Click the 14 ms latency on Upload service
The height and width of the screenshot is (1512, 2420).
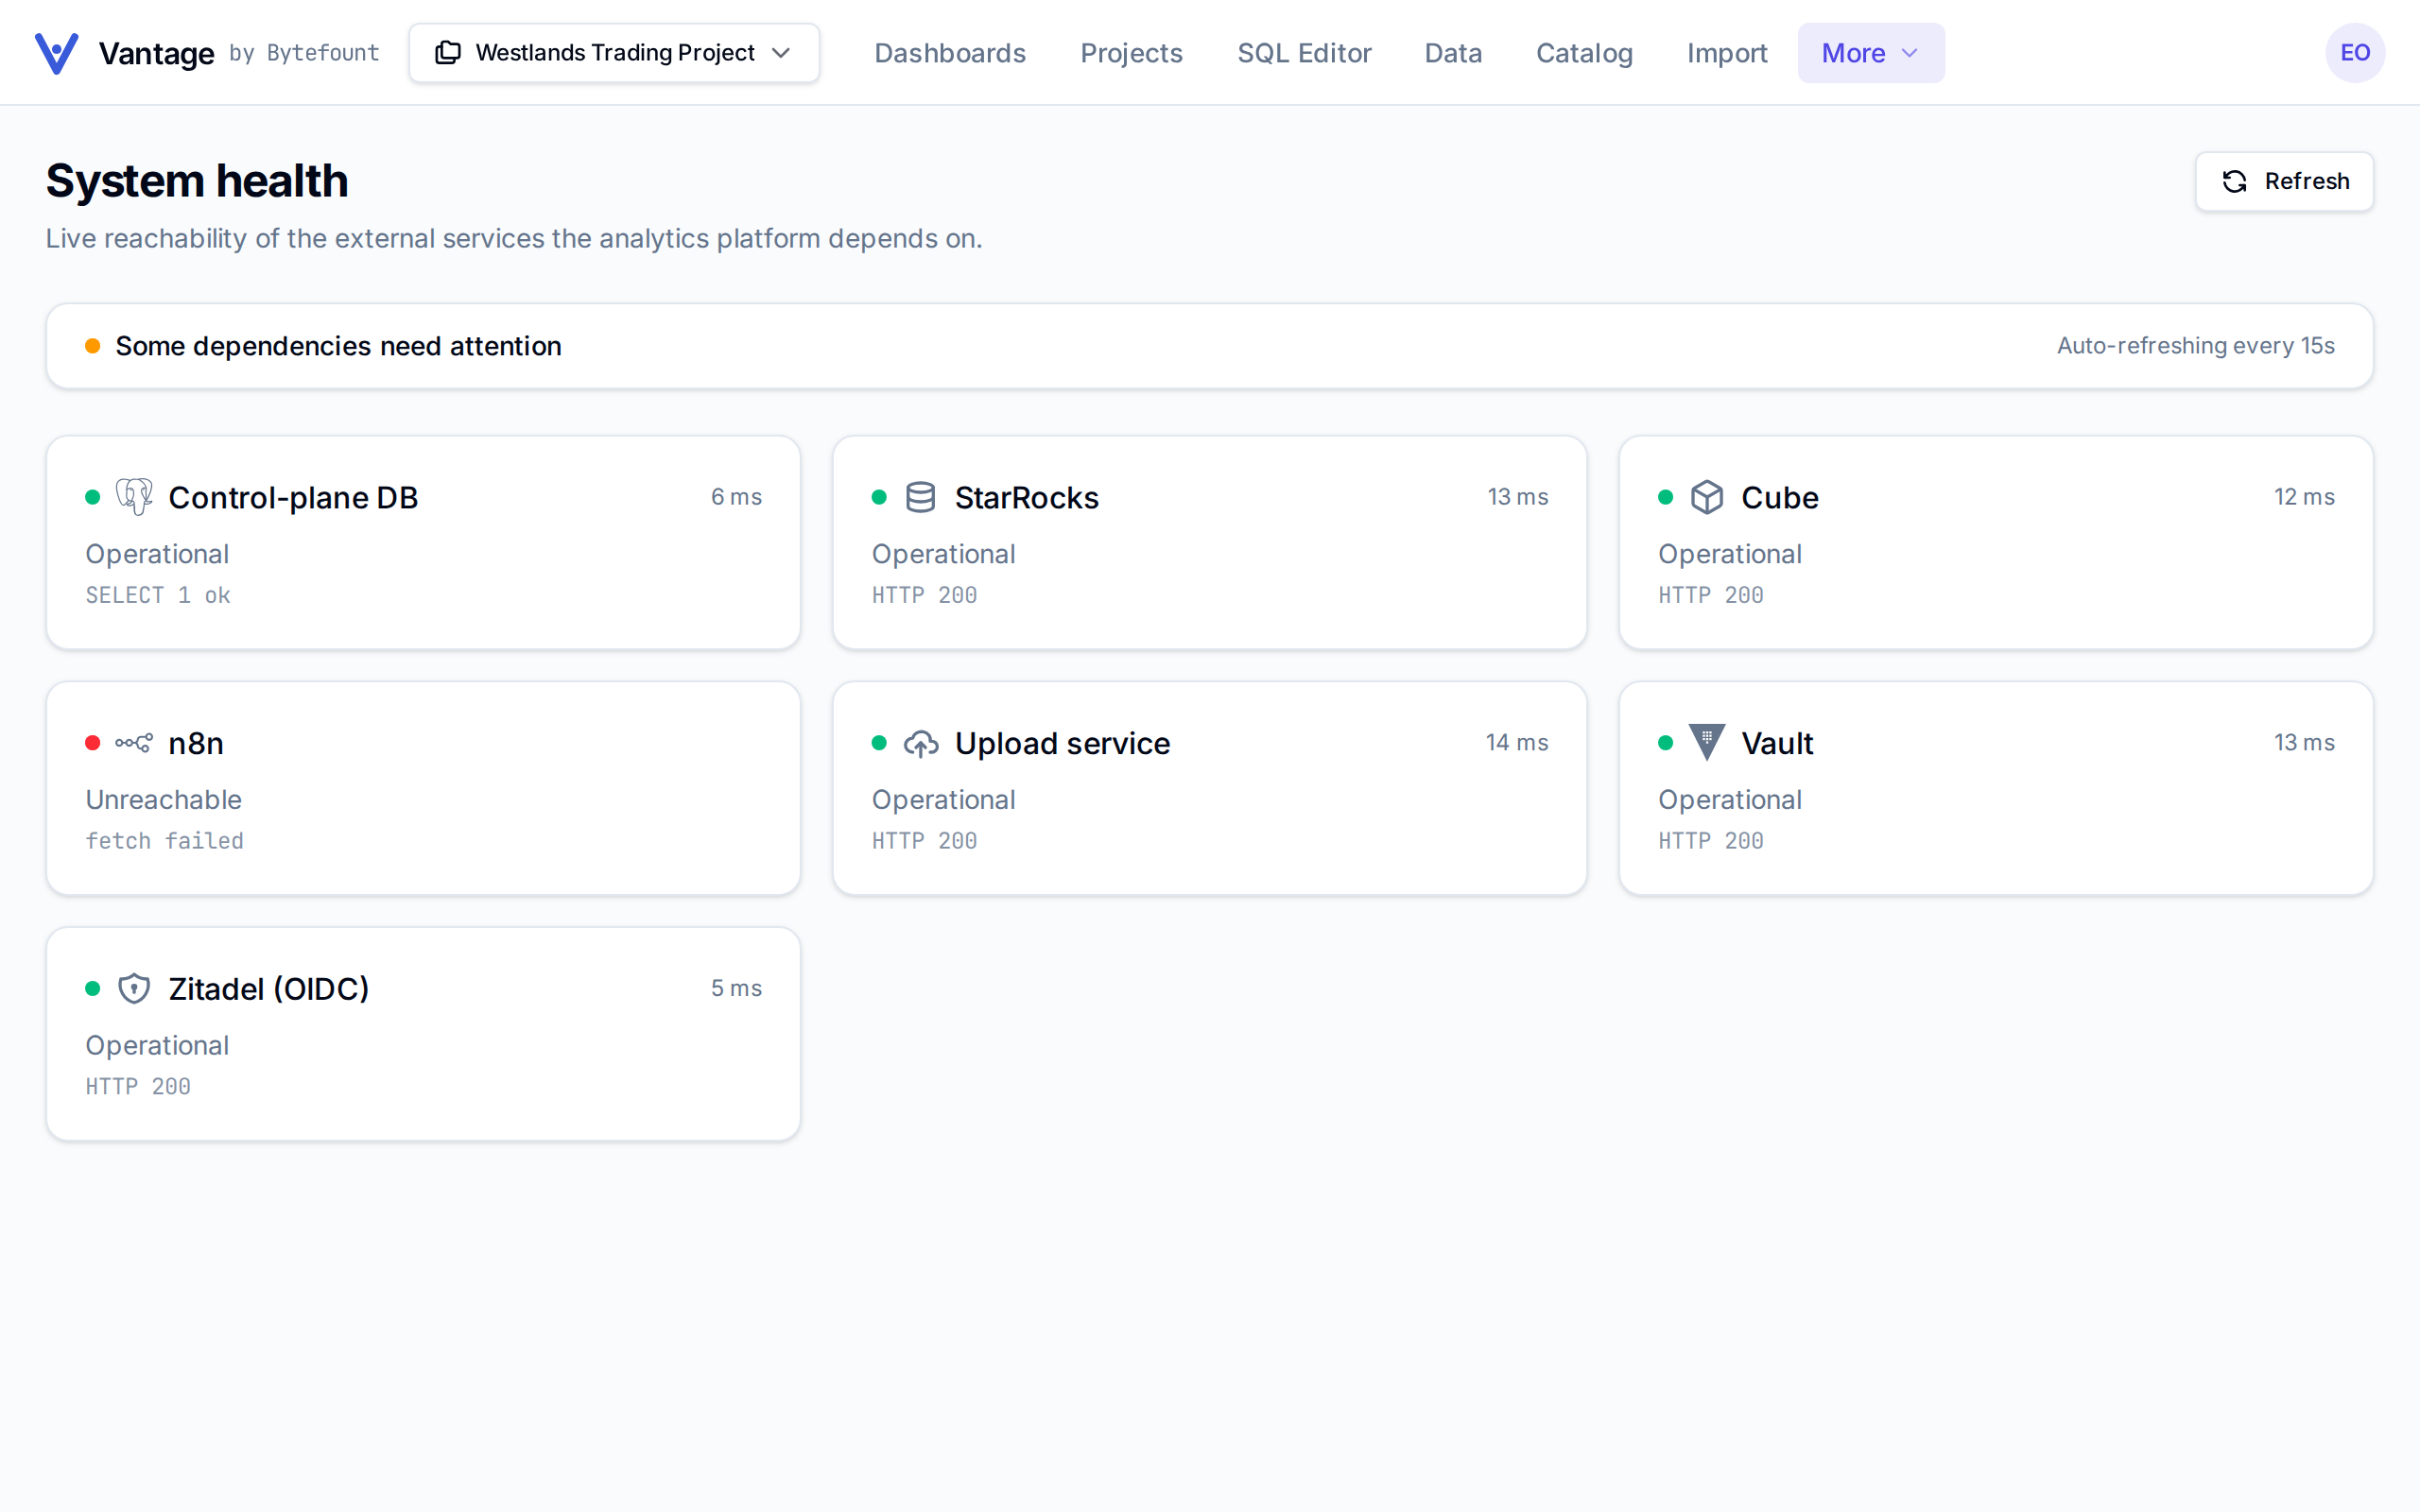point(1517,743)
